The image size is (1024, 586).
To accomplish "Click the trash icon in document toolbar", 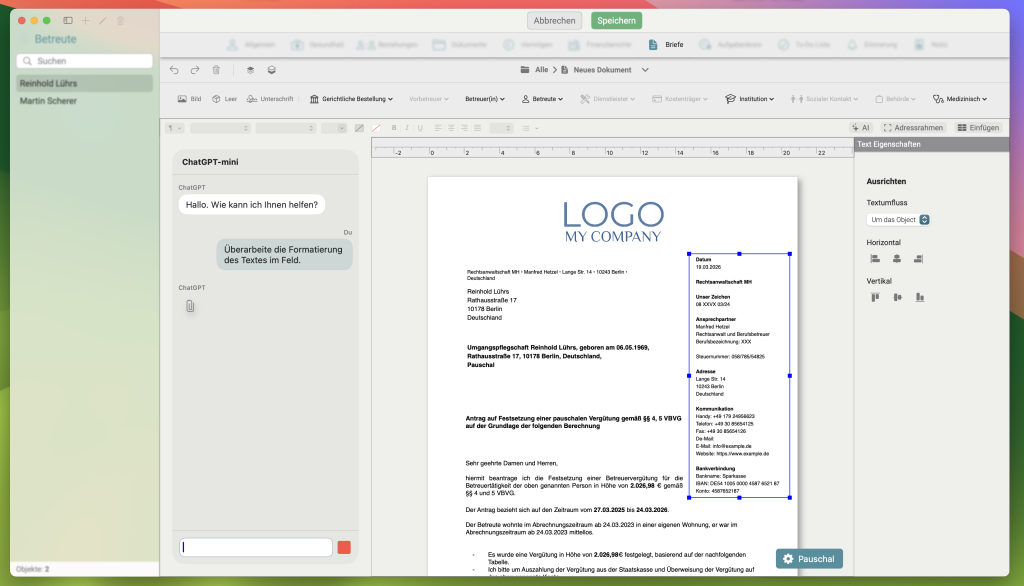I will pyautogui.click(x=216, y=70).
